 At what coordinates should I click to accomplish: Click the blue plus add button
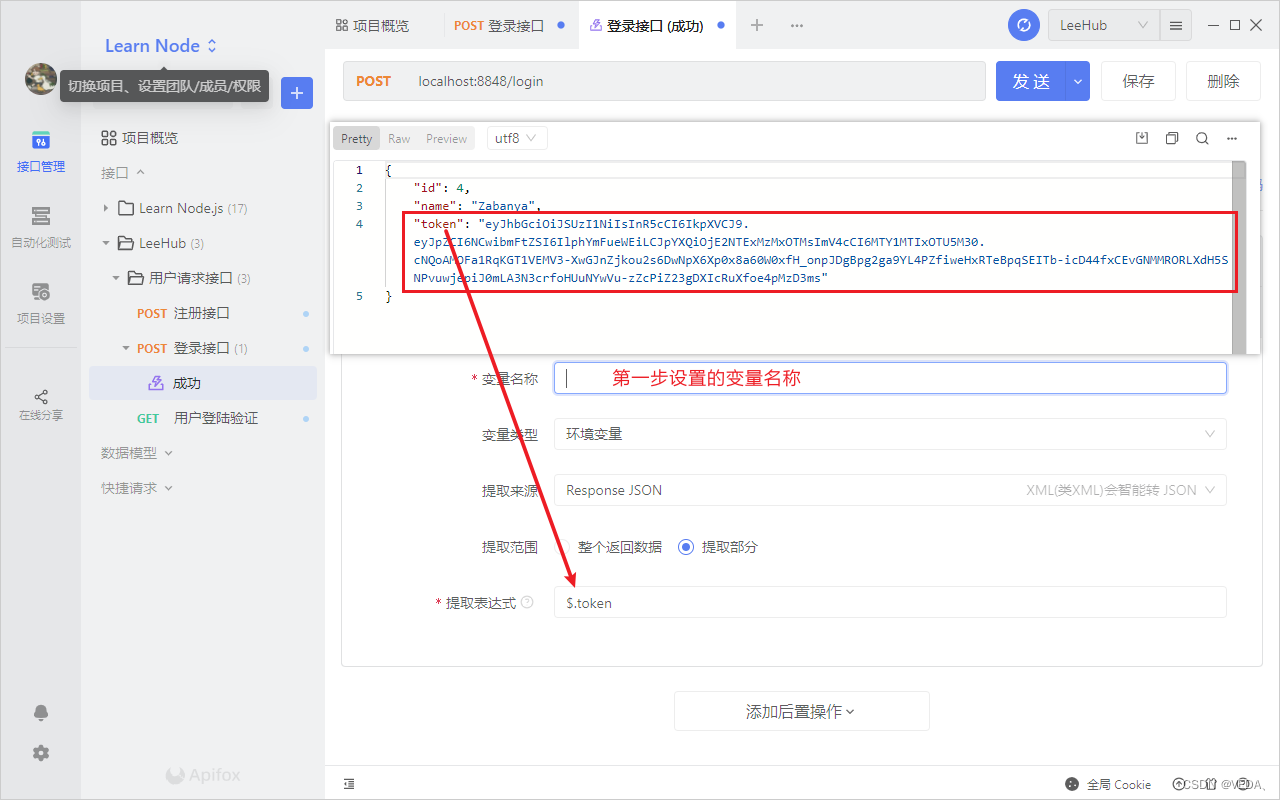click(297, 93)
